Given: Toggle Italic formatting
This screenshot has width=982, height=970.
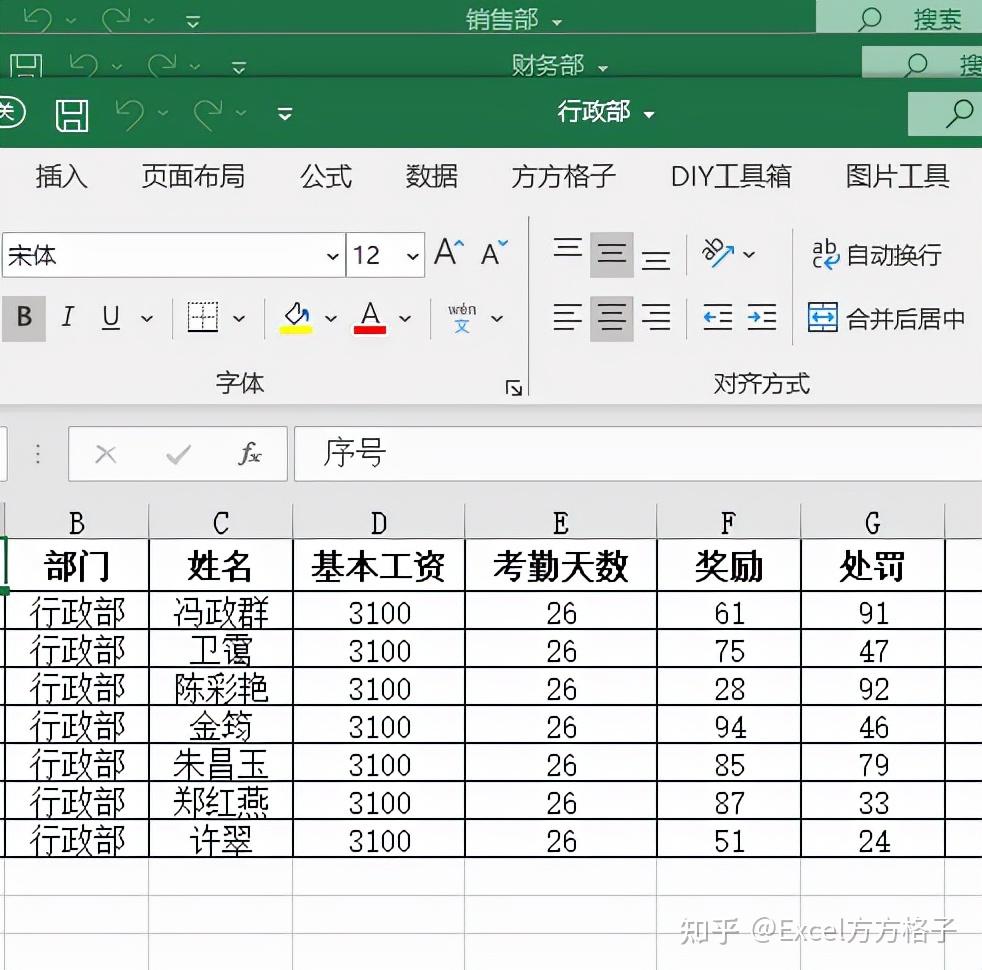Looking at the screenshot, I should (68, 317).
